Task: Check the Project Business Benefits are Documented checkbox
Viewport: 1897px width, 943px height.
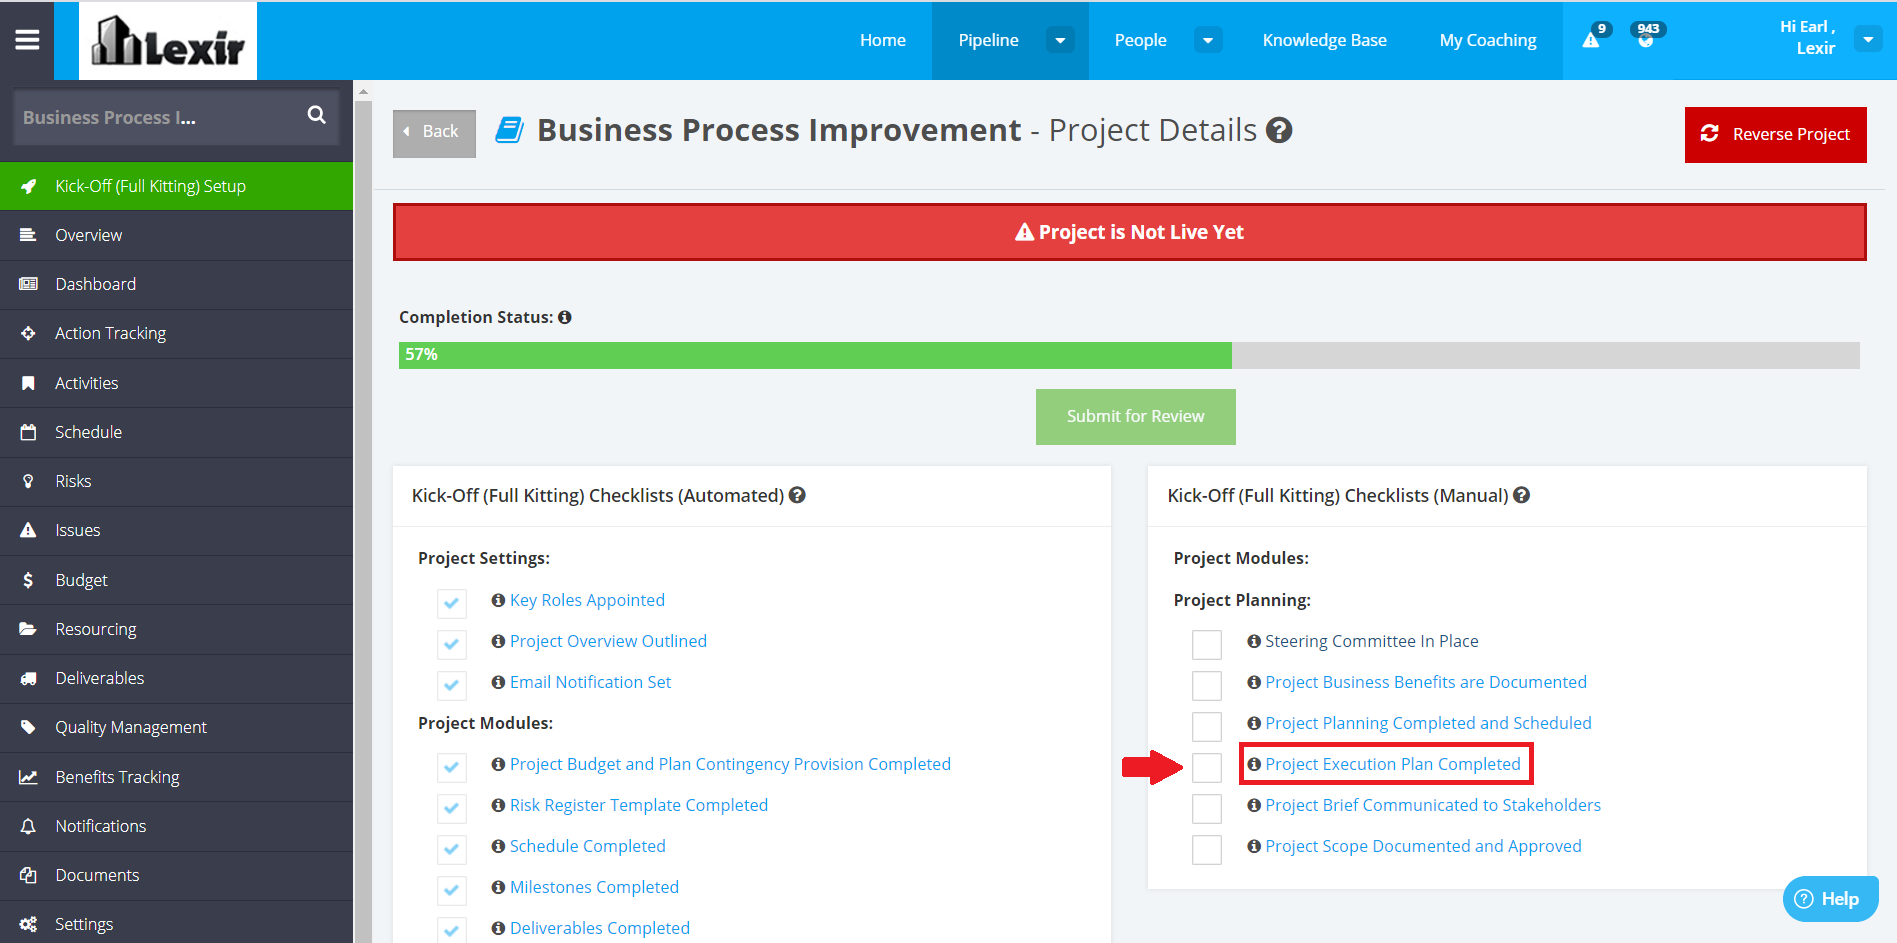Action: click(1207, 685)
